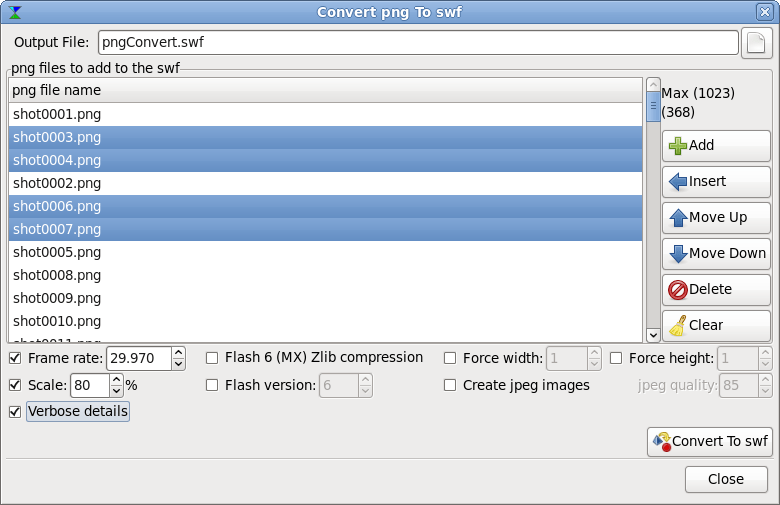This screenshot has width=780, height=505.
Task: Click Move Up arrow button
Action: [x=715, y=217]
